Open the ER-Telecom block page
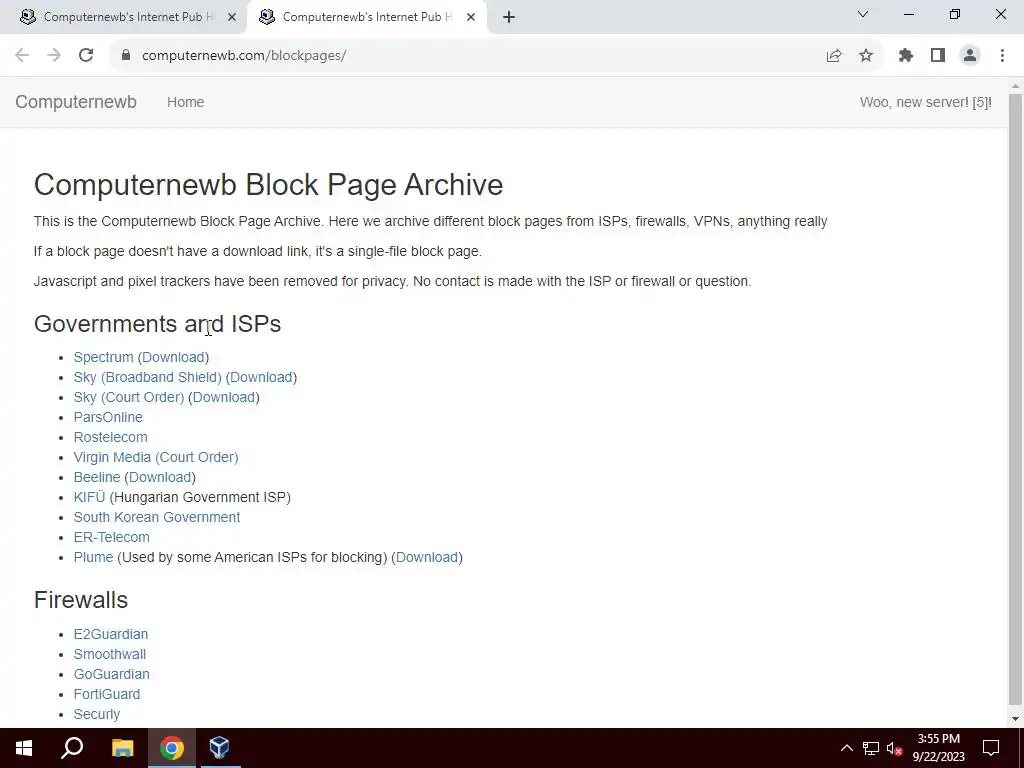Image resolution: width=1024 pixels, height=768 pixels. click(x=112, y=537)
